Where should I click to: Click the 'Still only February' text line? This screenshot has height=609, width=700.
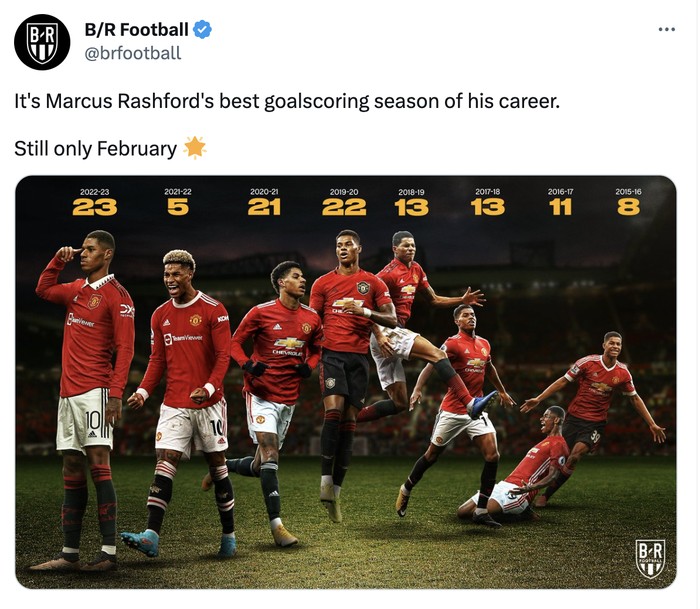(x=96, y=149)
